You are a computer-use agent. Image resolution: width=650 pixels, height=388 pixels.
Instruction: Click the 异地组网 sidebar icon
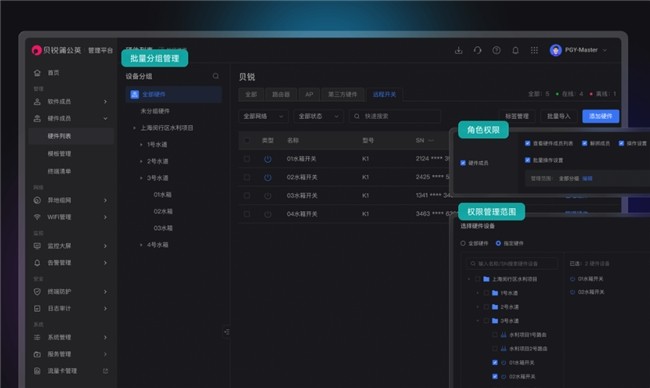point(37,200)
